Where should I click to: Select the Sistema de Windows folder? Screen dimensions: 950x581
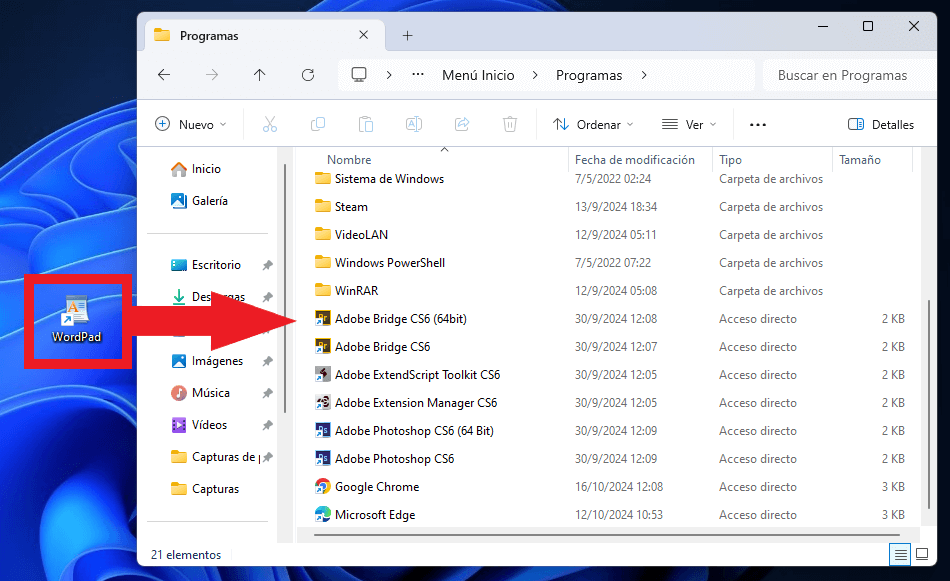click(x=608, y=179)
